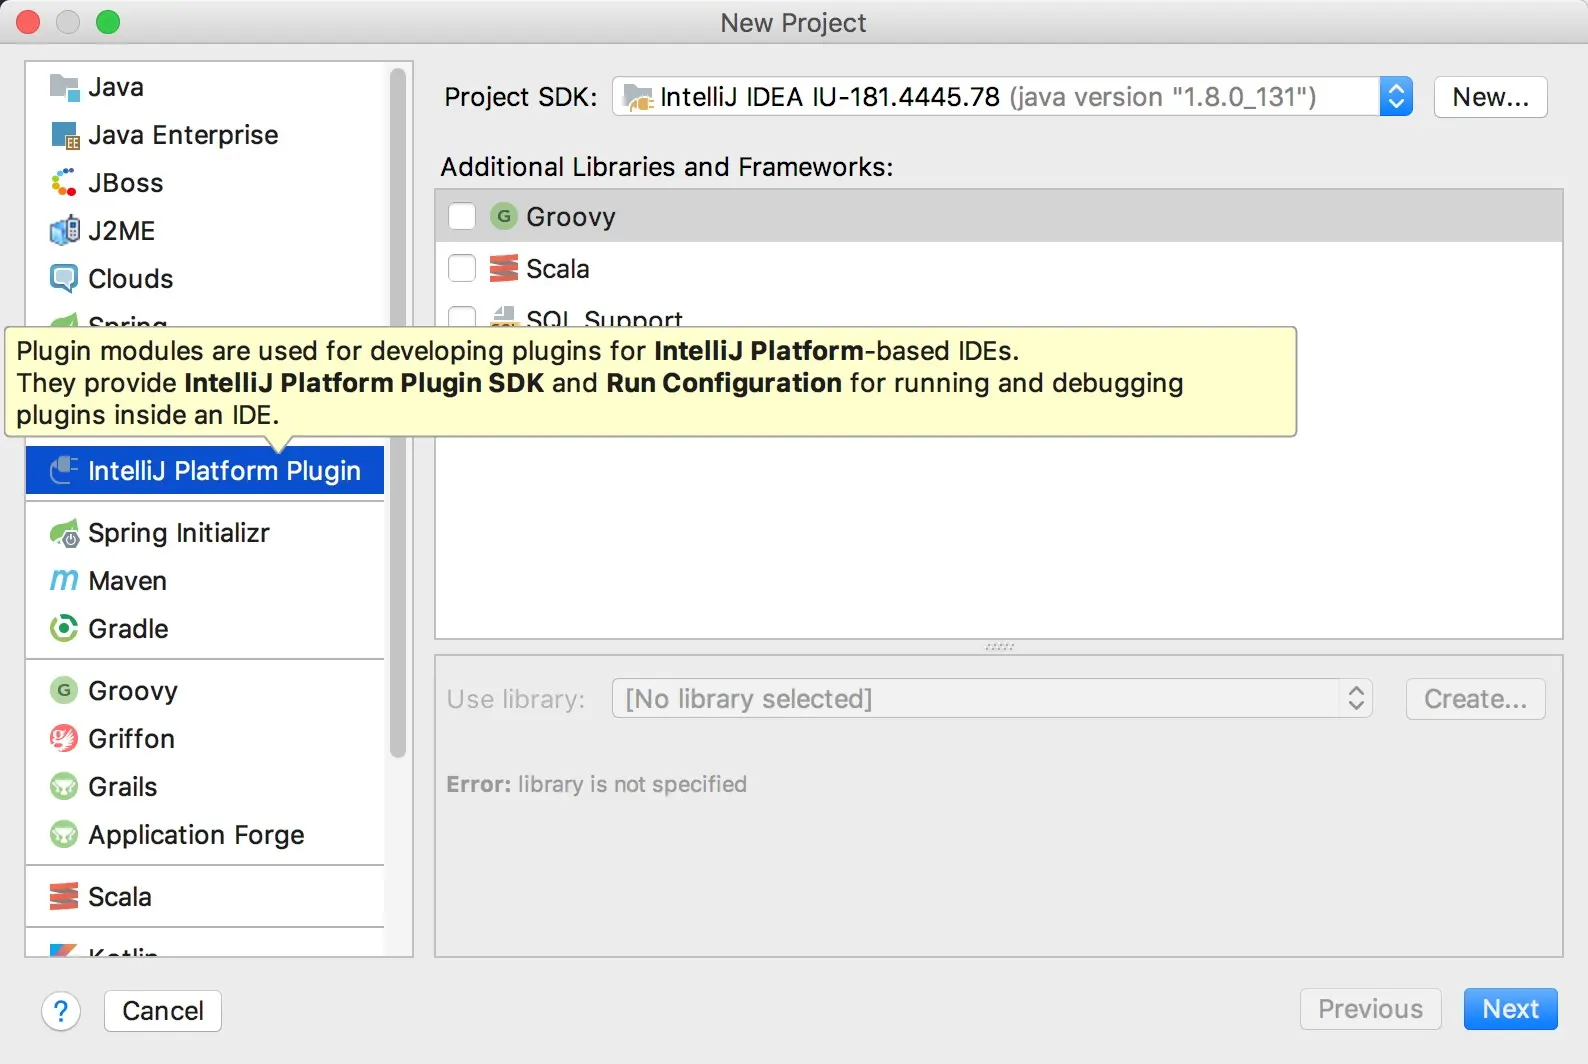Pick the J2ME icon in sidebar
Screen dimensions: 1588x1064
click(64, 231)
